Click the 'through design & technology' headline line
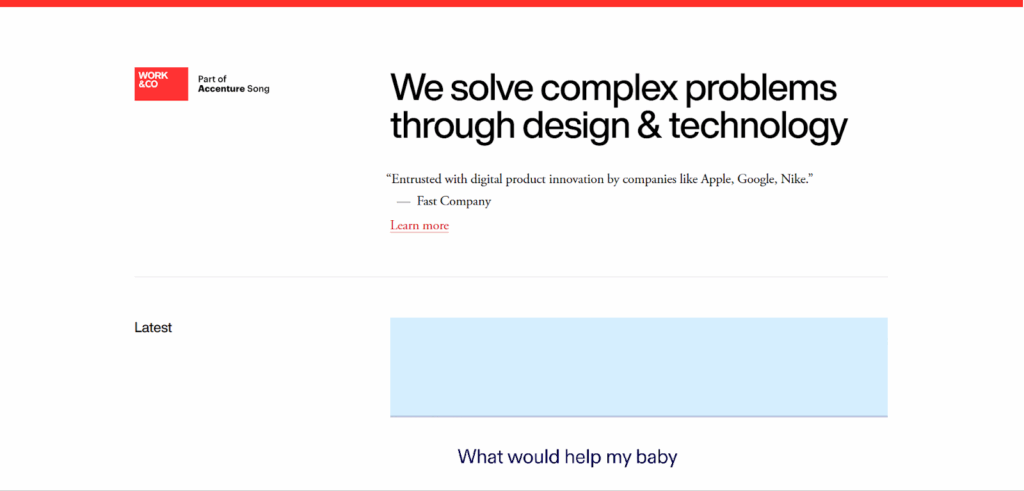Image resolution: width=1024 pixels, height=491 pixels. coord(618,127)
